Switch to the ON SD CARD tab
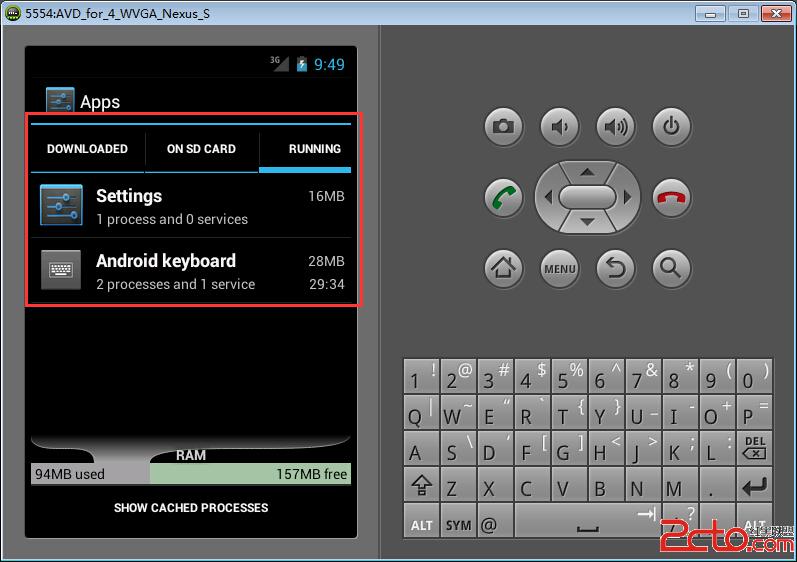The width and height of the screenshot is (797, 562). click(x=202, y=149)
